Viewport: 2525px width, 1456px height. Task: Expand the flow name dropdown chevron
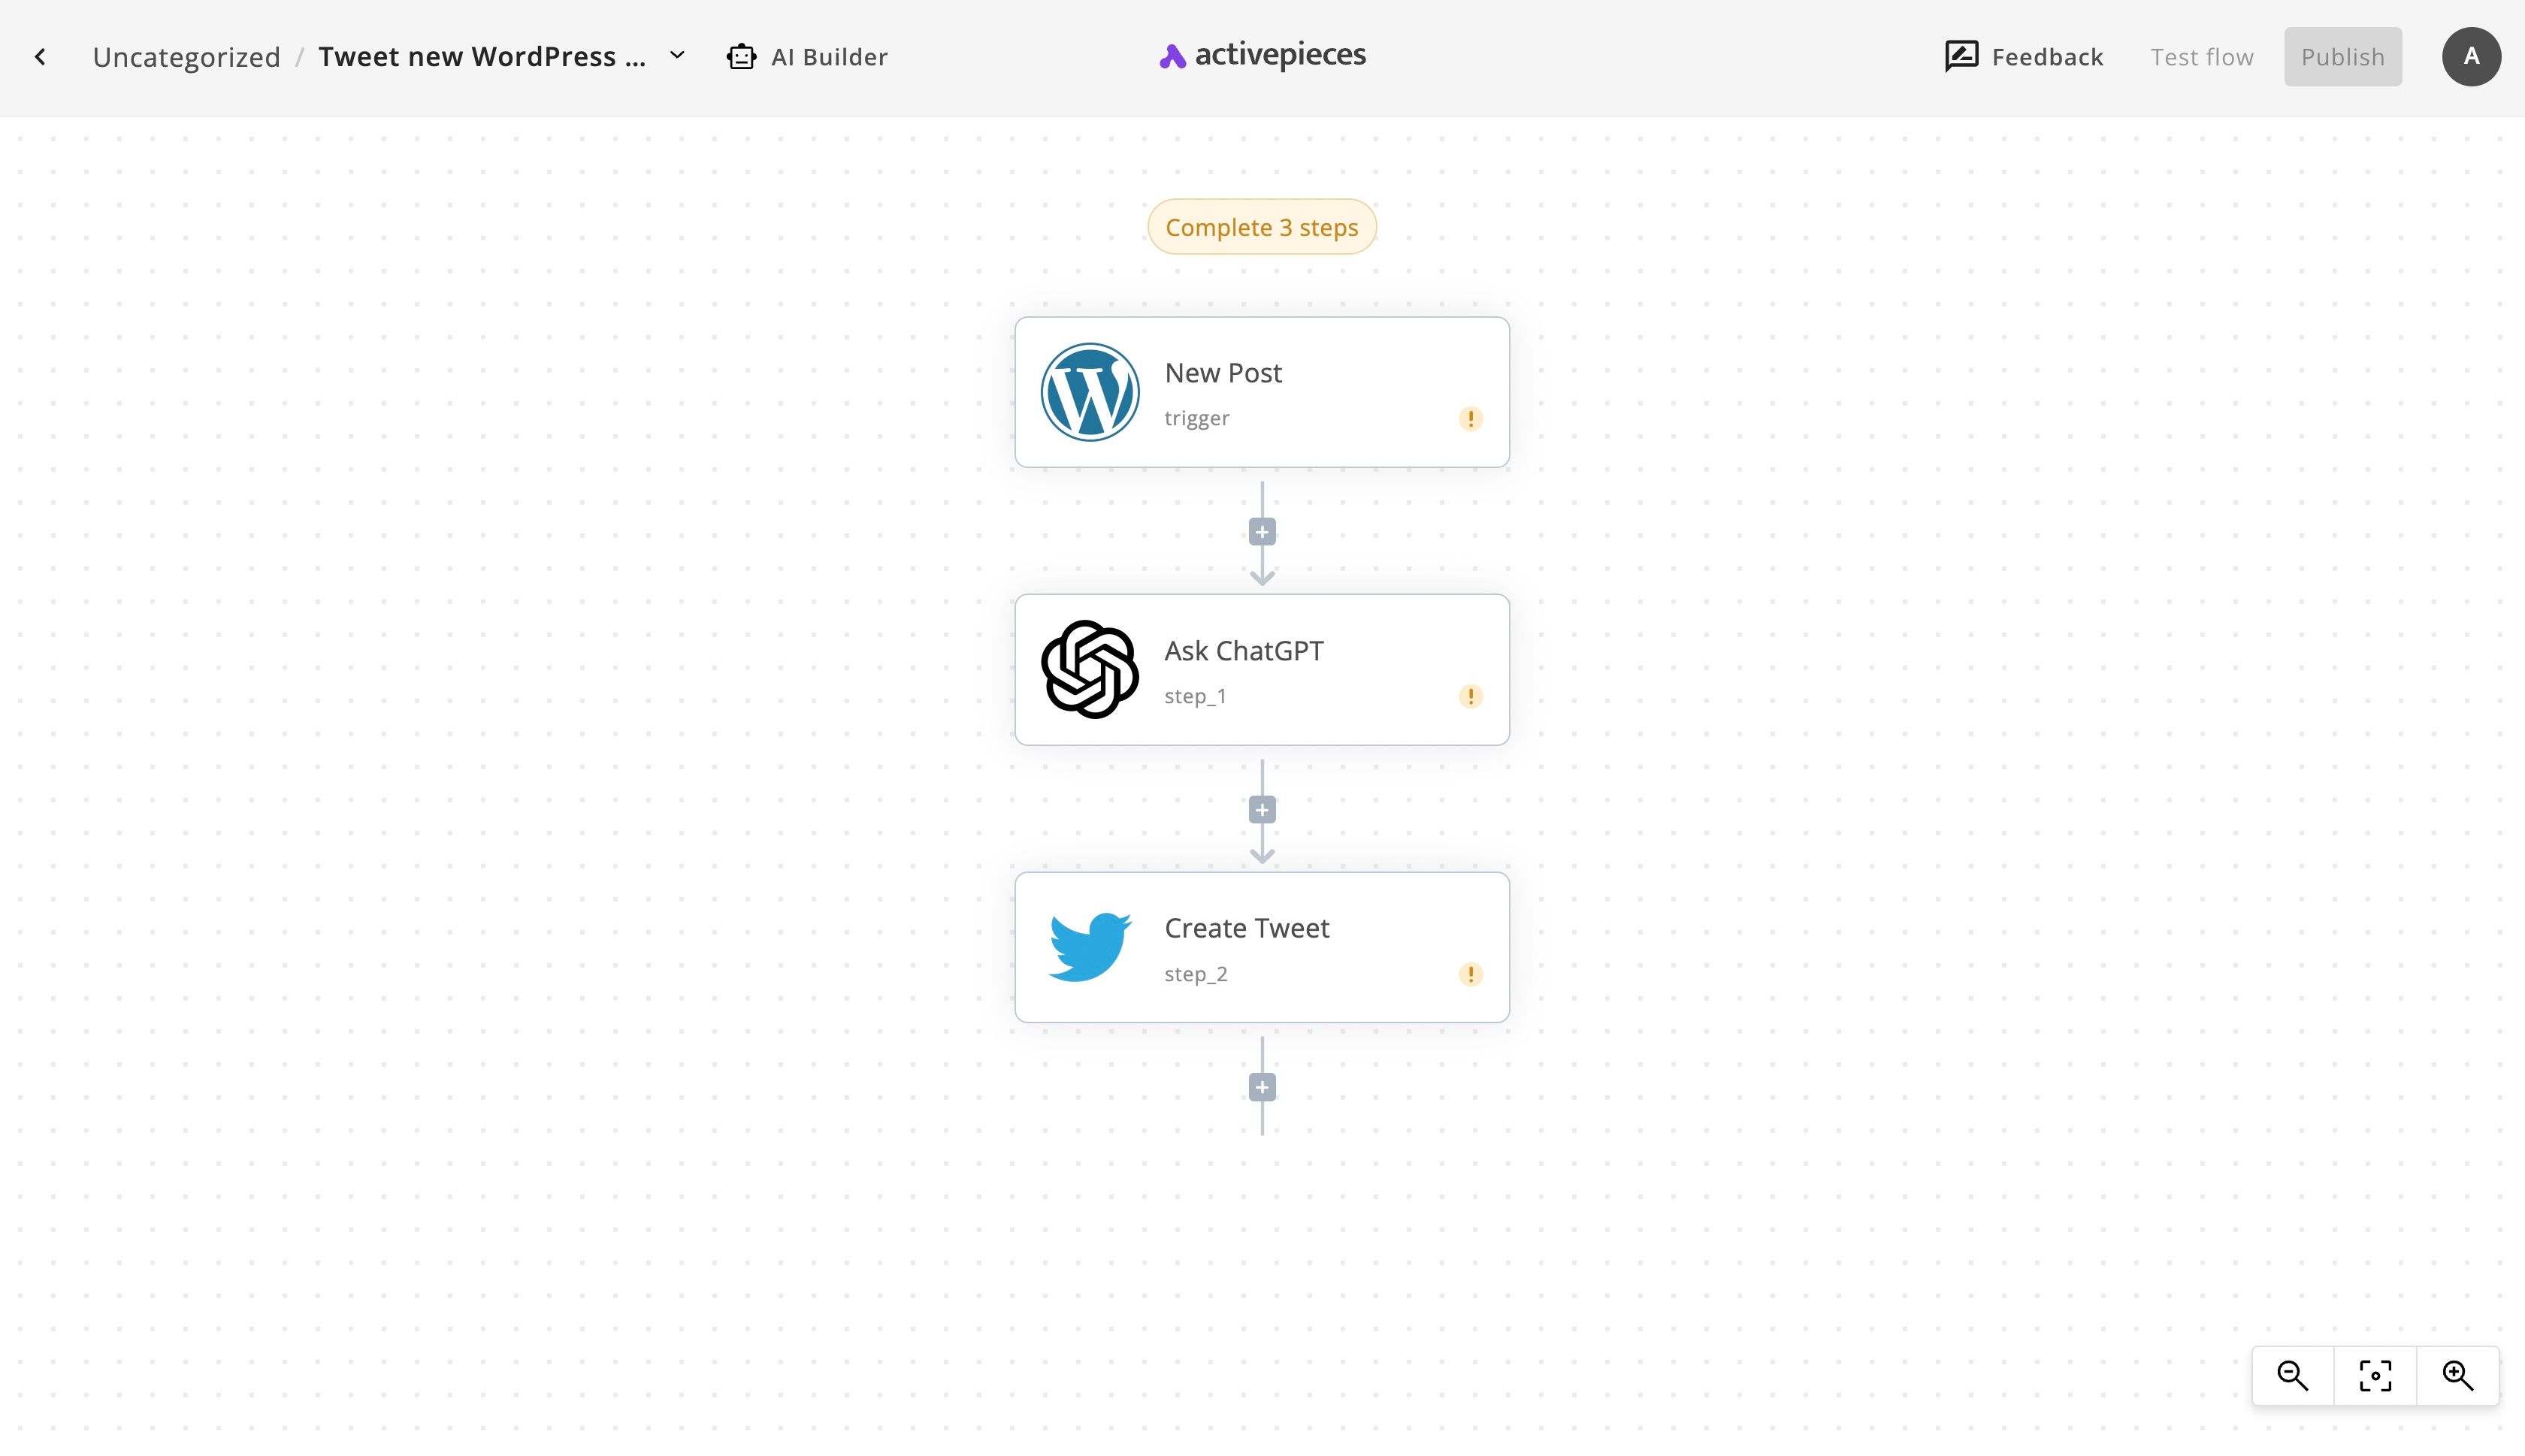677,56
